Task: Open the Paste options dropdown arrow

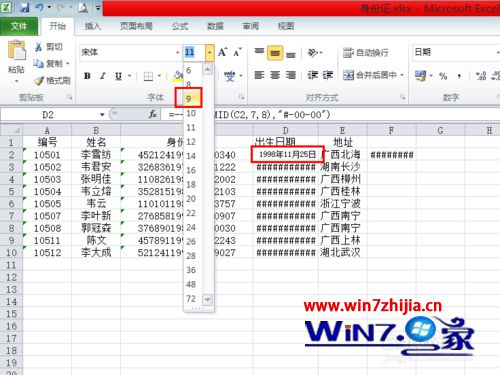Action: click(16, 81)
